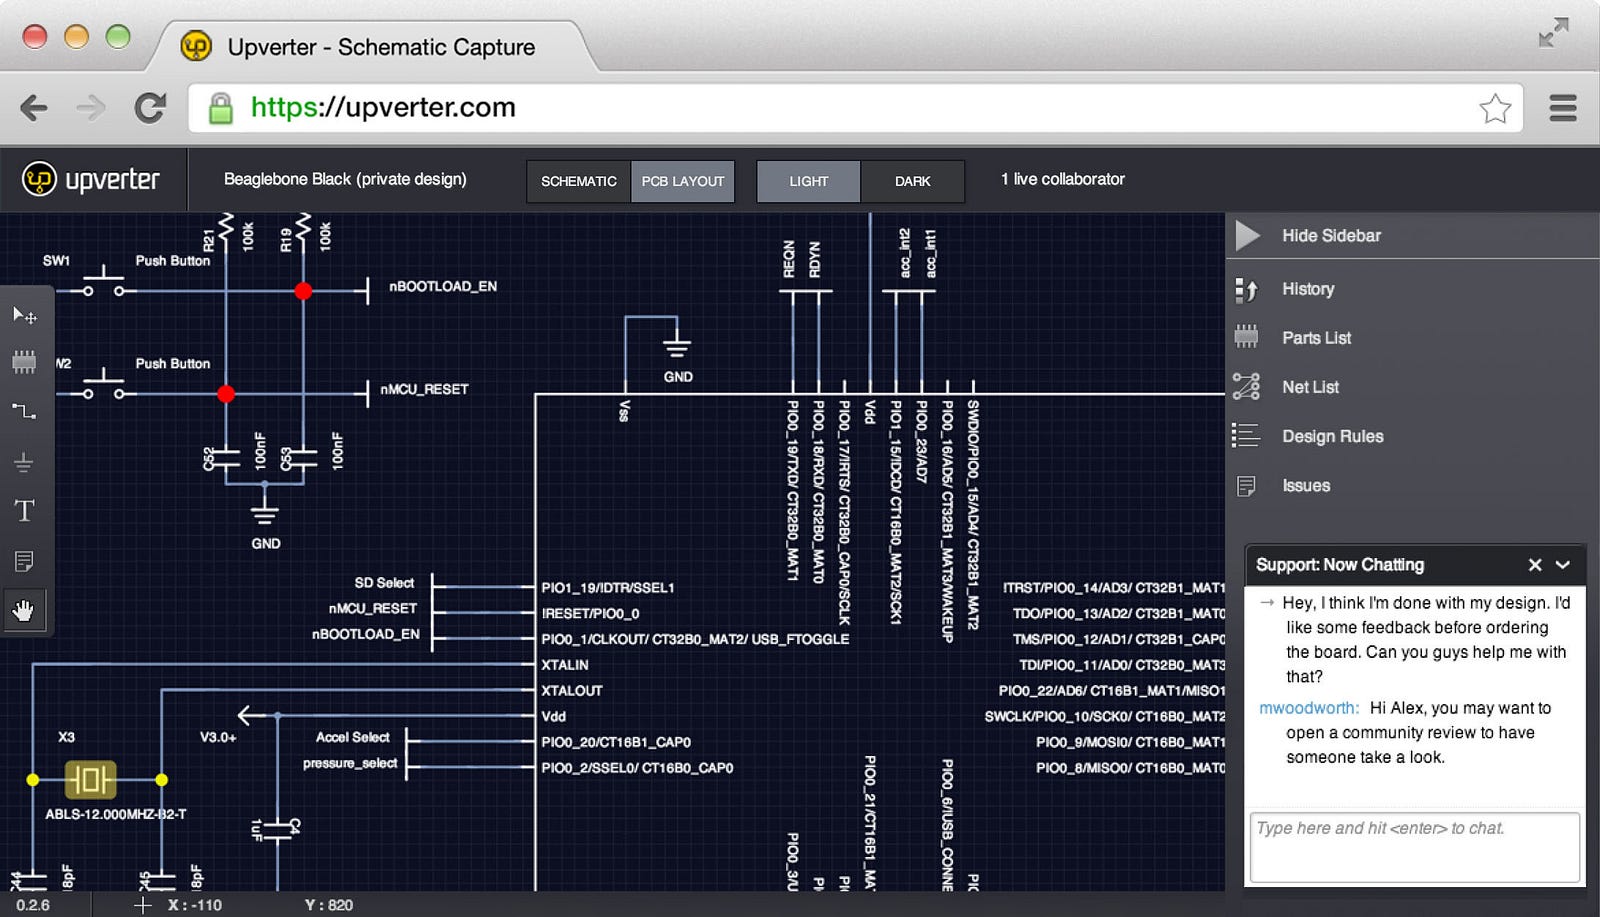Click the Design Rules list icon
This screenshot has height=917, width=1600.
pos(1246,436)
